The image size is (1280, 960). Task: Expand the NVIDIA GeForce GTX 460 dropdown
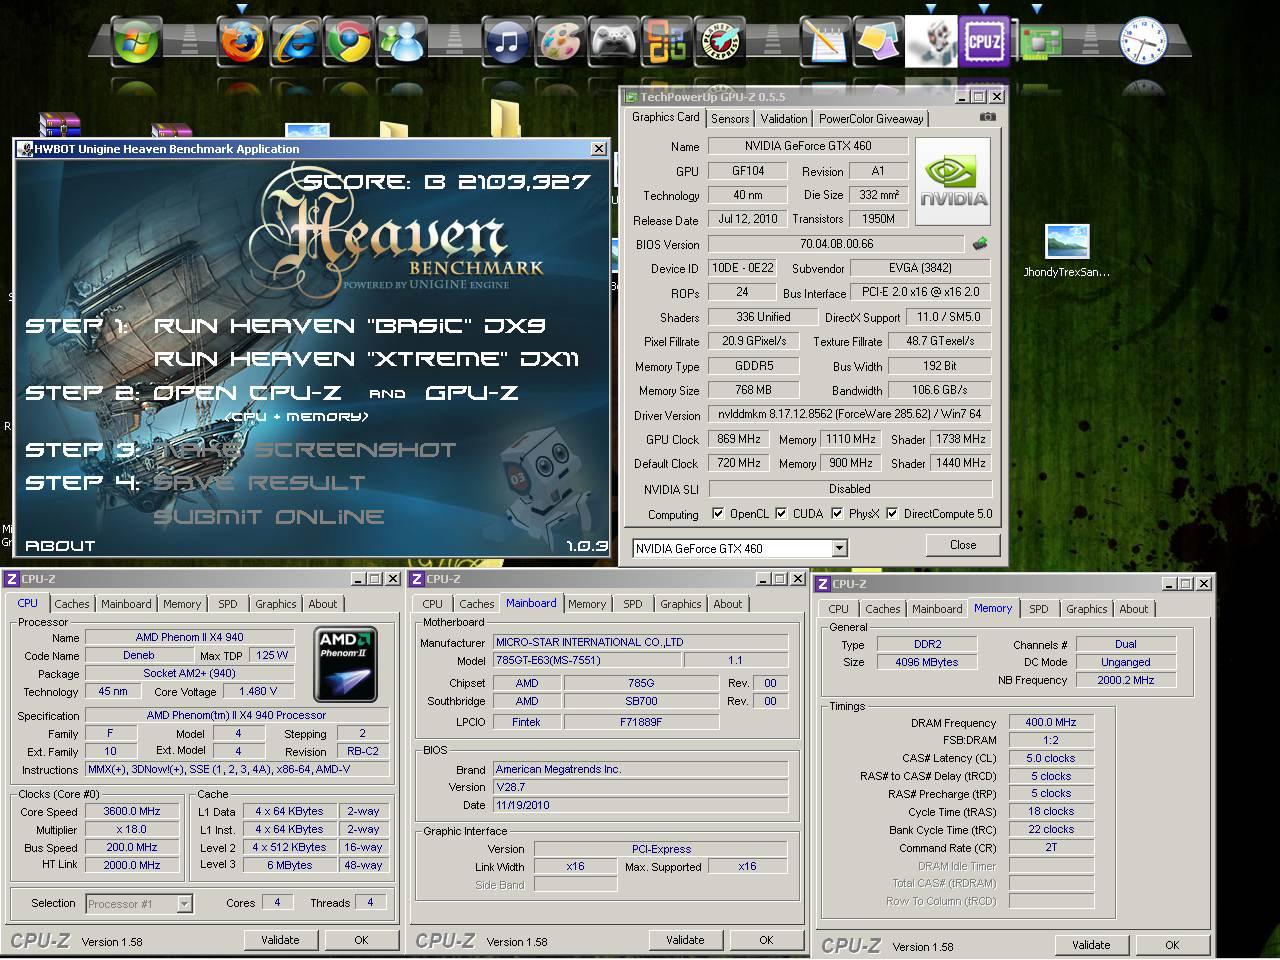click(x=840, y=548)
